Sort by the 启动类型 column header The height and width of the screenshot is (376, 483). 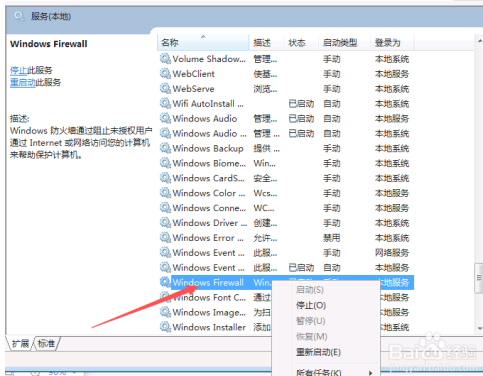[x=344, y=43]
